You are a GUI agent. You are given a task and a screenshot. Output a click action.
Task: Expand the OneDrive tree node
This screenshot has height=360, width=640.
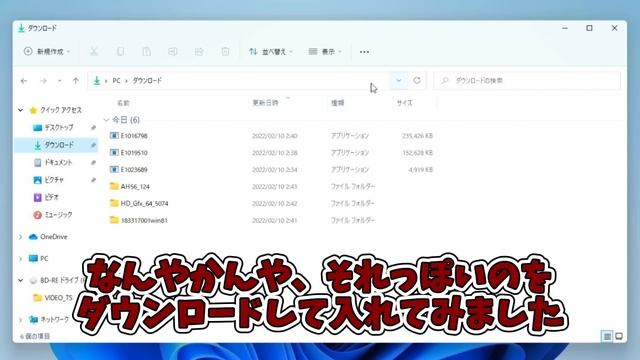point(20,237)
